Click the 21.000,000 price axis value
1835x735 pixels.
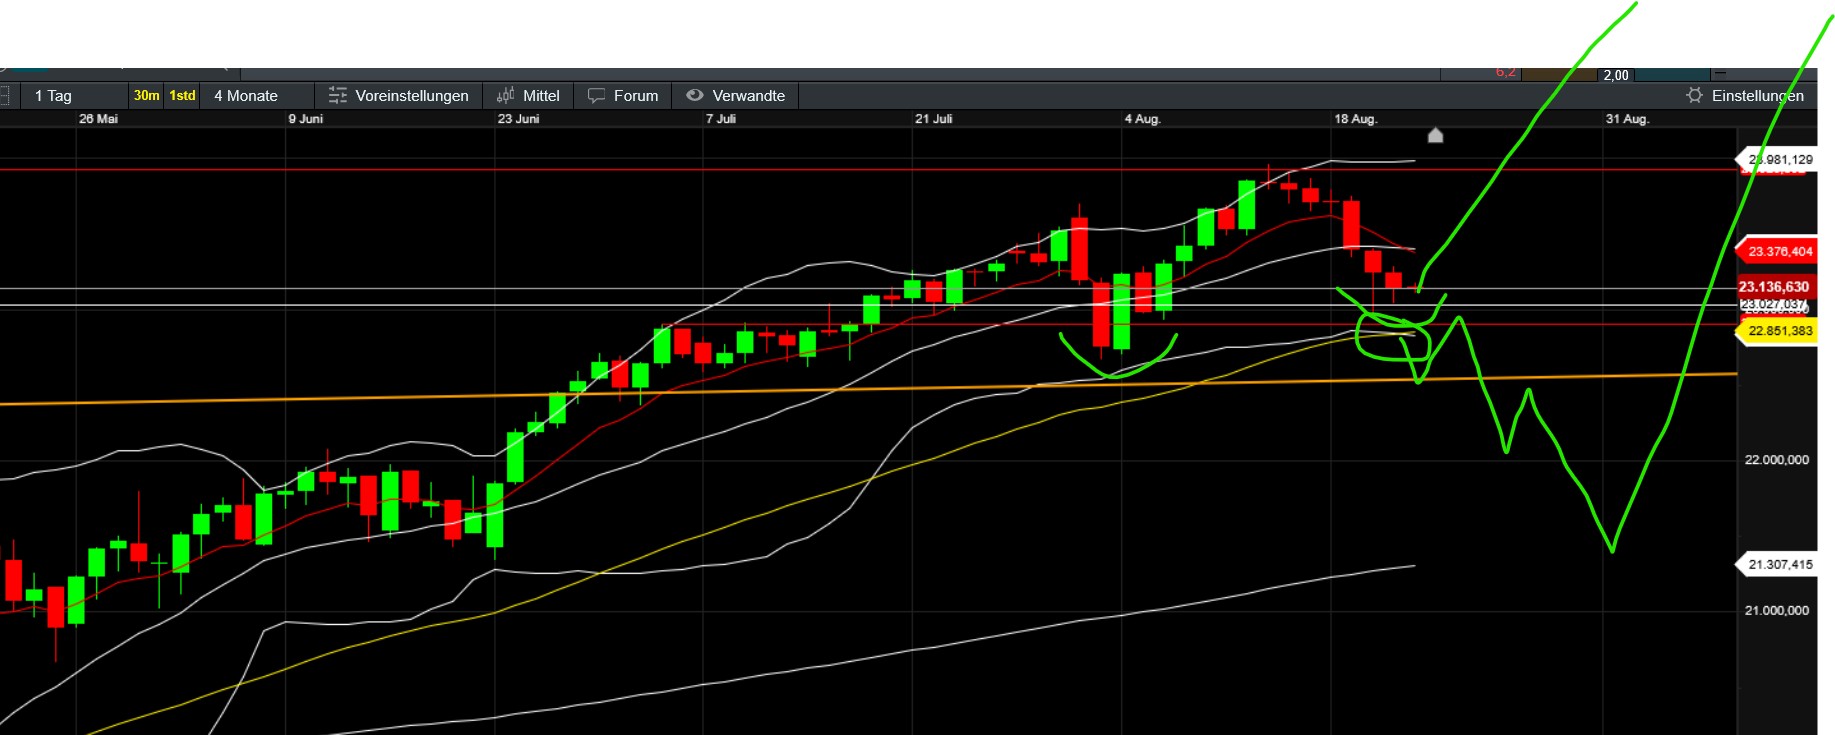(1777, 611)
